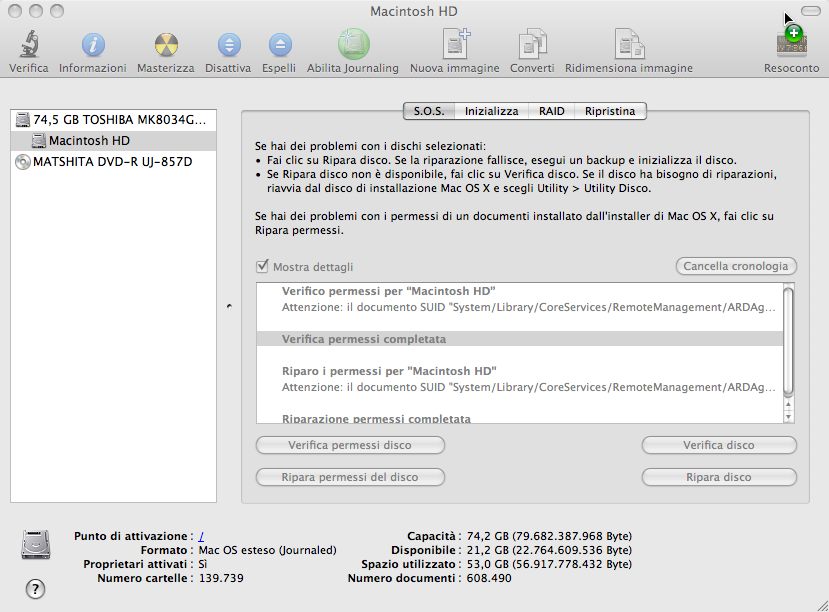Viewport: 829px width, 612px height.
Task: Click the hard disk icon beside the volume info
Action: 36,544
